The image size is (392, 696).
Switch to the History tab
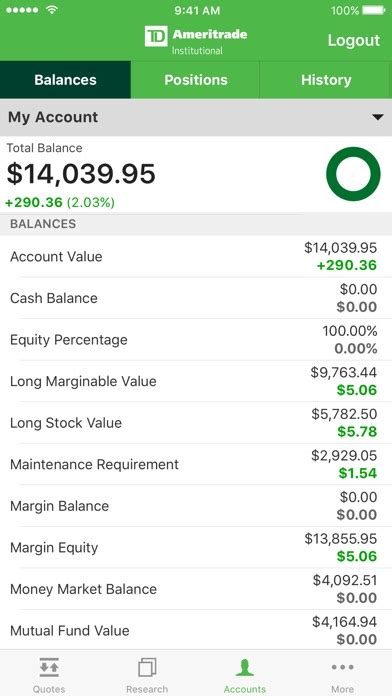(326, 80)
